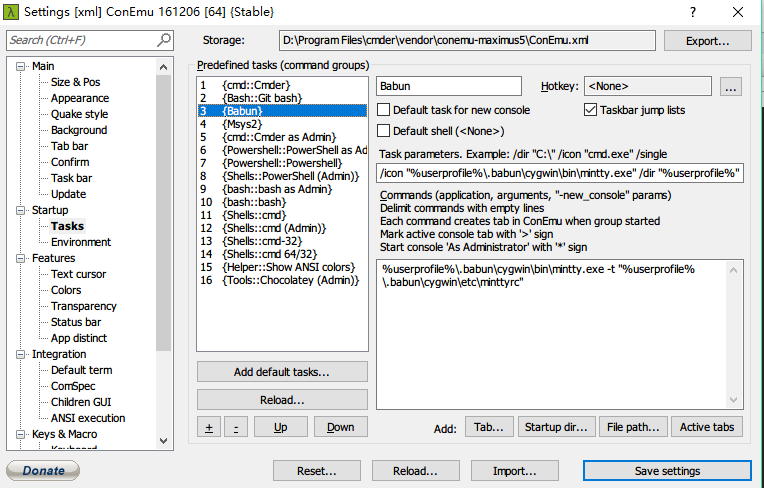Click the Export... button

(x=707, y=41)
